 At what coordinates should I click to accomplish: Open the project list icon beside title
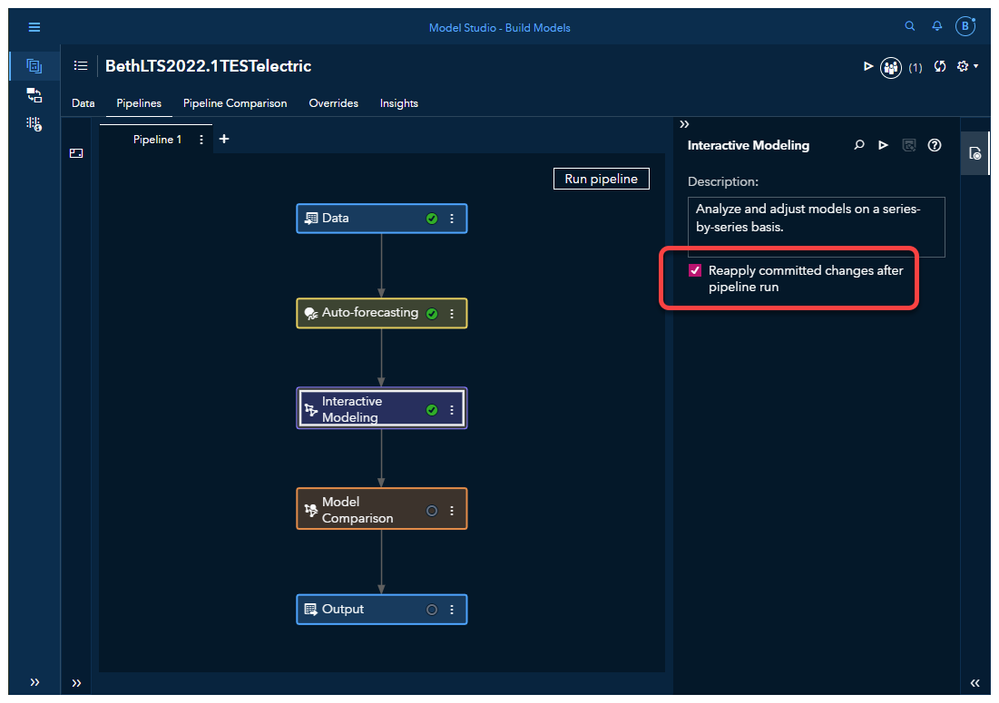pos(80,66)
